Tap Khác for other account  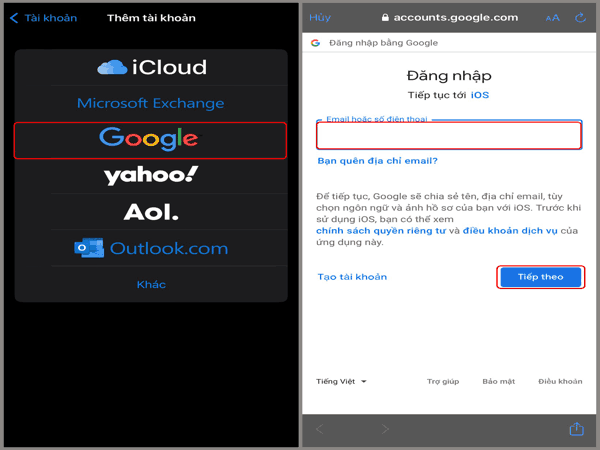(x=151, y=284)
